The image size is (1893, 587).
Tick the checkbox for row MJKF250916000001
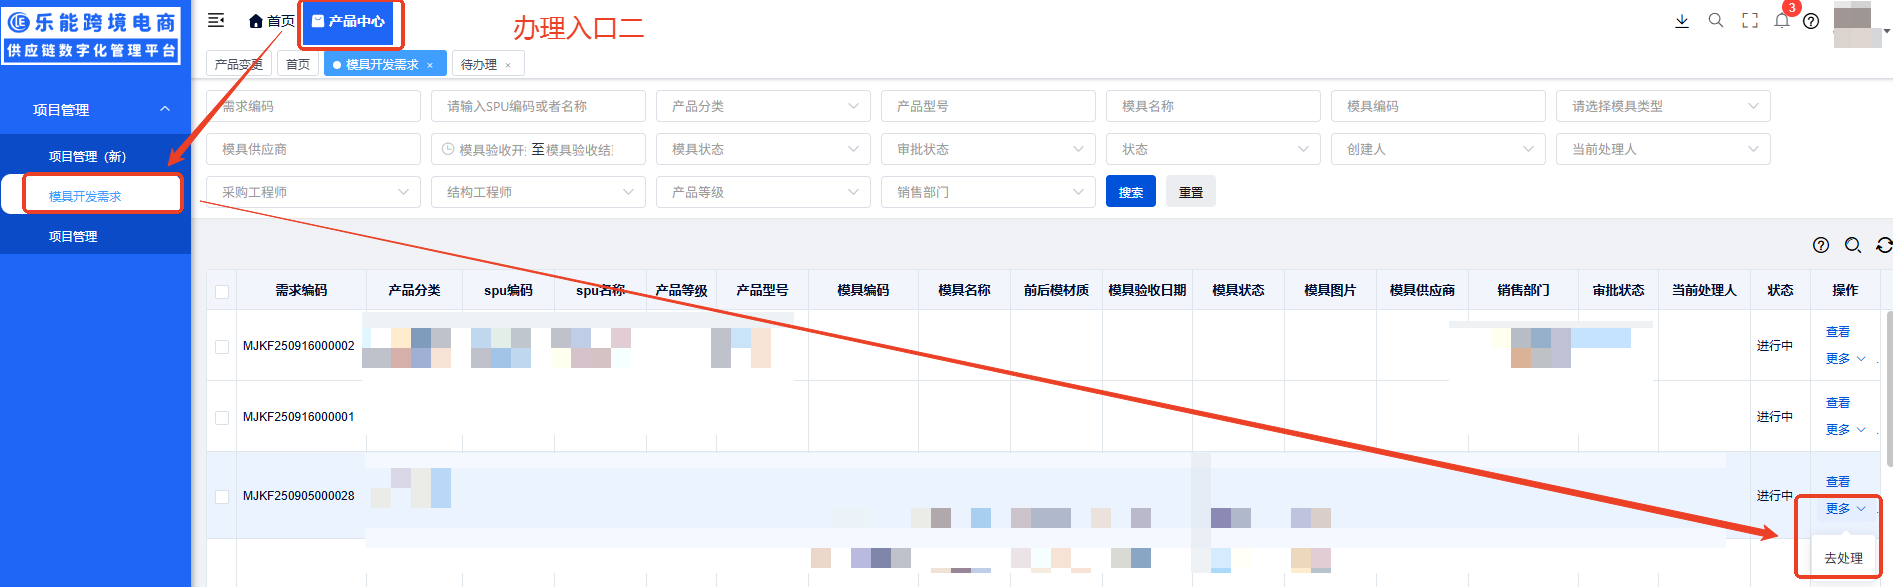(x=222, y=418)
